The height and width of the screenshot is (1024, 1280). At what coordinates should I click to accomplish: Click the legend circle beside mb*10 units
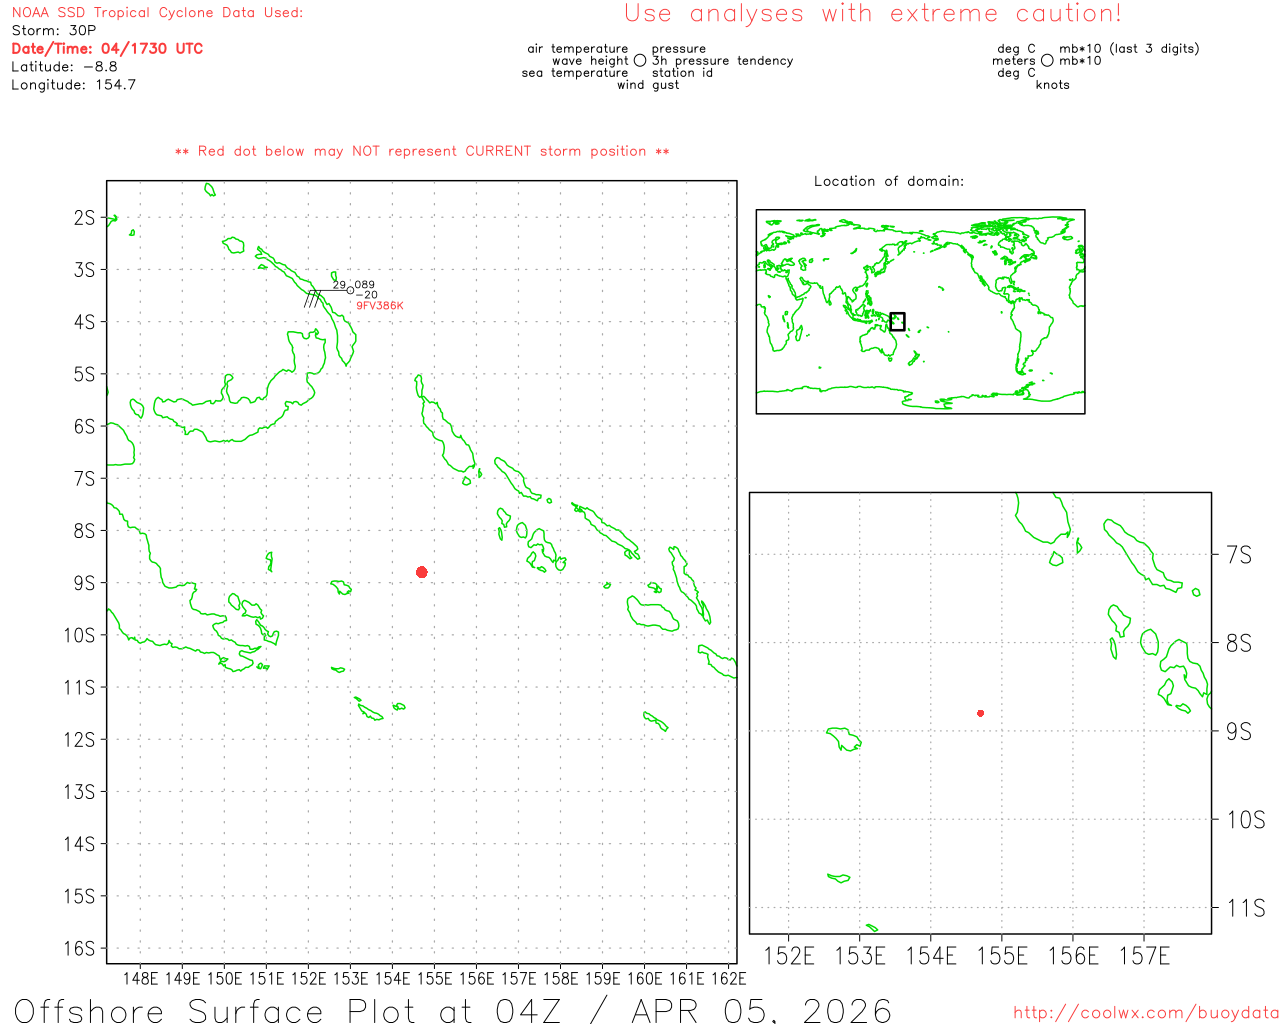click(1047, 61)
